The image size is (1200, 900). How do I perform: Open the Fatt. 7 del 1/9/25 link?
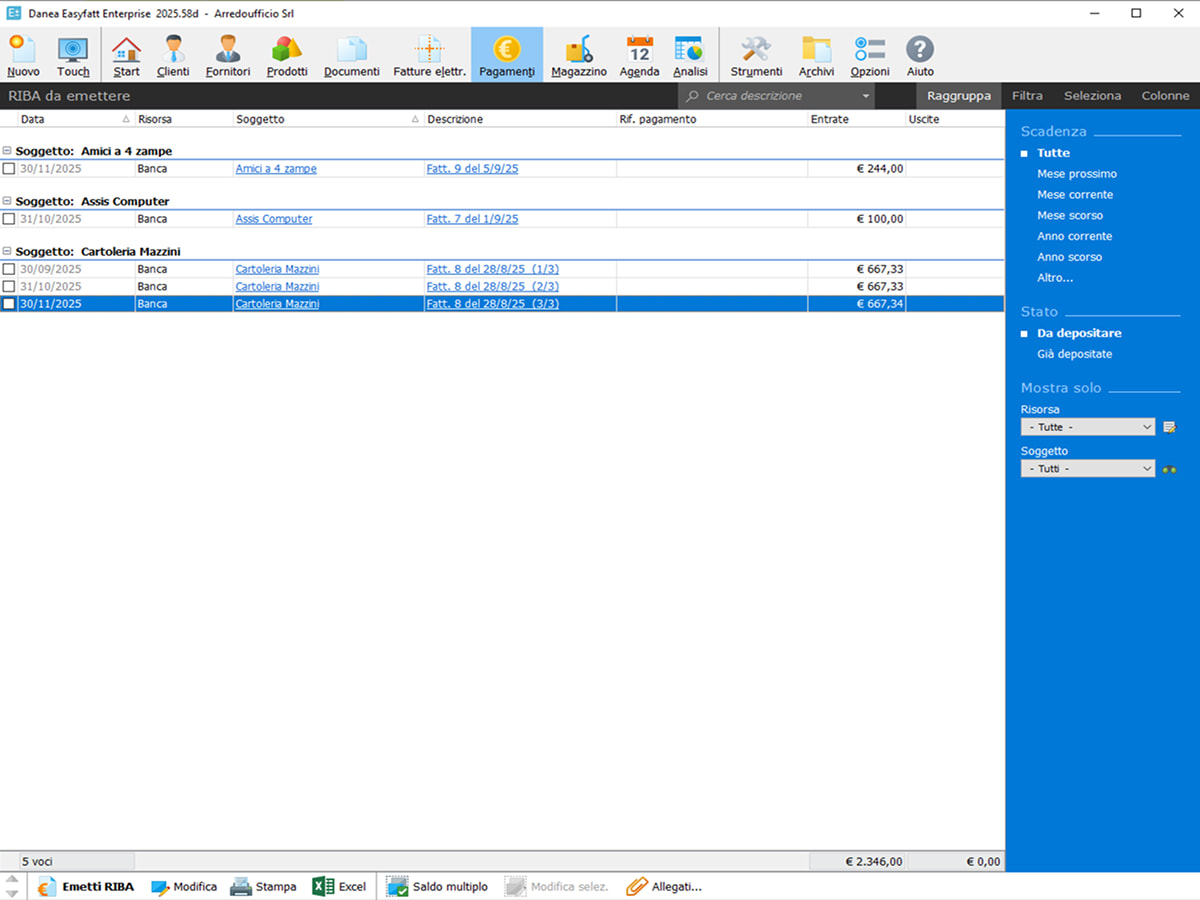tap(472, 219)
